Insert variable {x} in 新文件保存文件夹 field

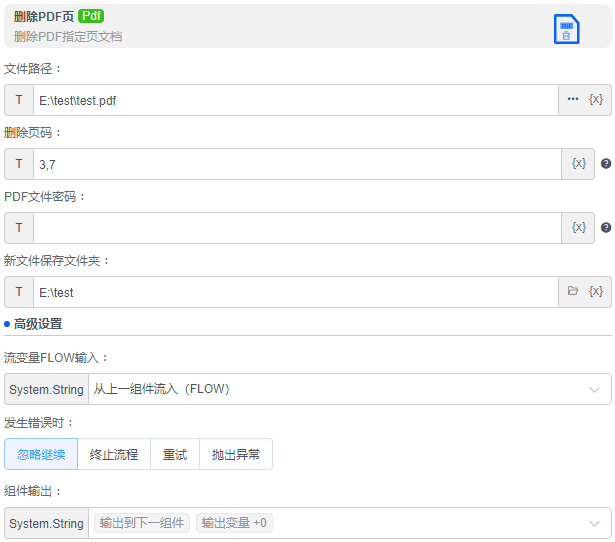(x=595, y=291)
